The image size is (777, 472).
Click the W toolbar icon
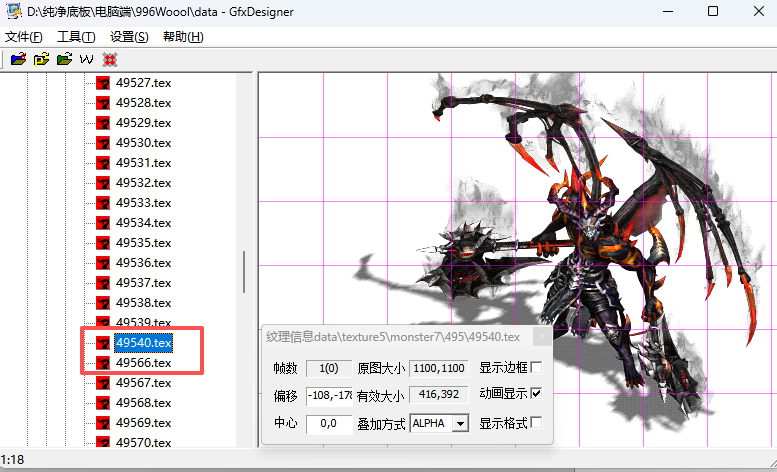pos(86,60)
